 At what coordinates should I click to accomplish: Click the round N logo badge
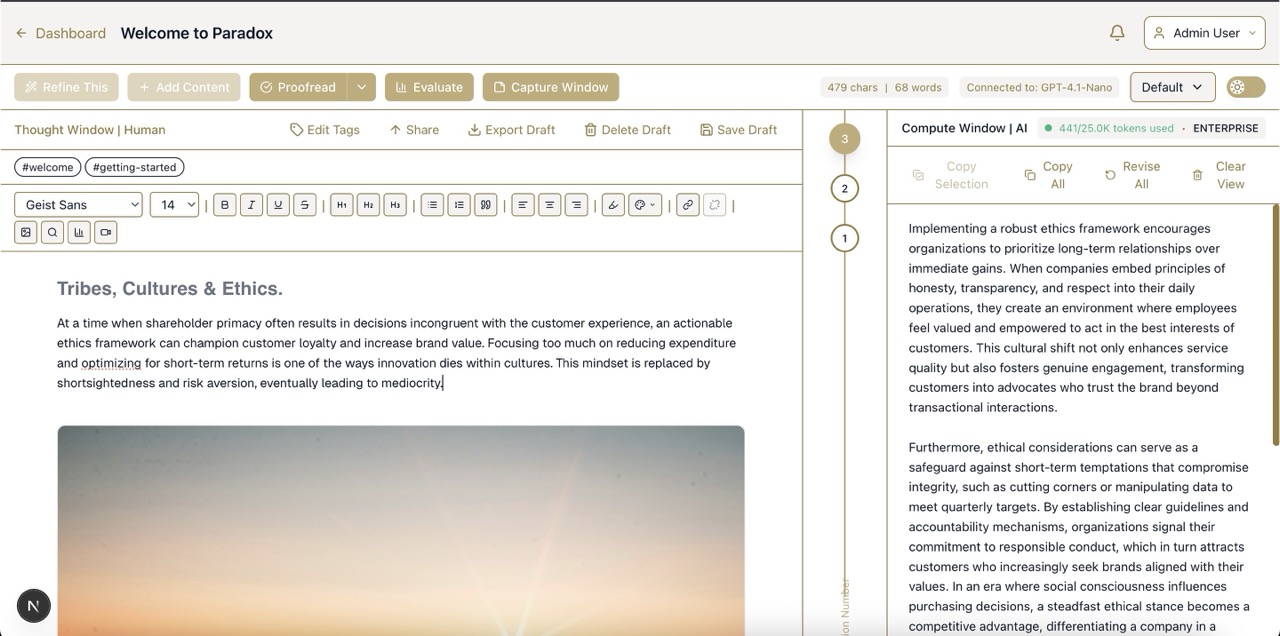(x=34, y=605)
